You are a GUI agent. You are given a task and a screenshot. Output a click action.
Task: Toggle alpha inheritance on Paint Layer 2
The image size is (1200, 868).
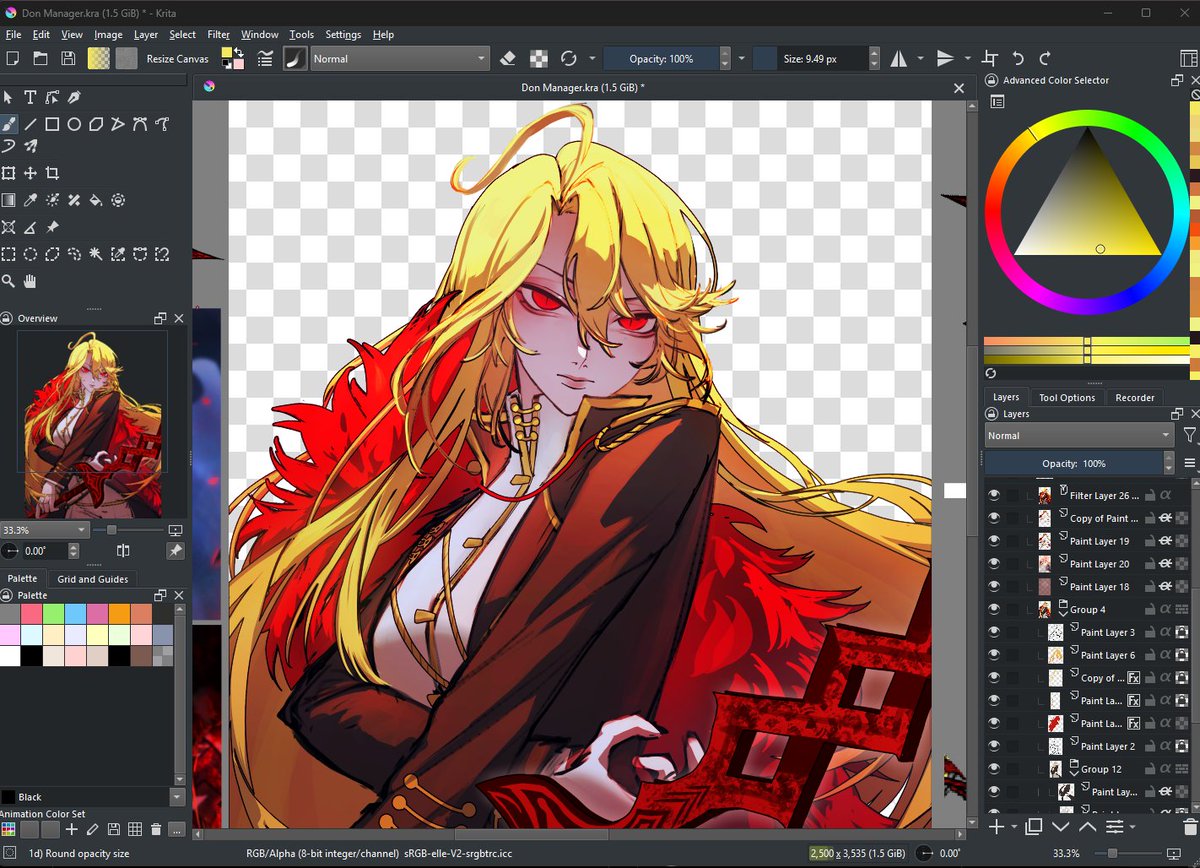click(1165, 746)
